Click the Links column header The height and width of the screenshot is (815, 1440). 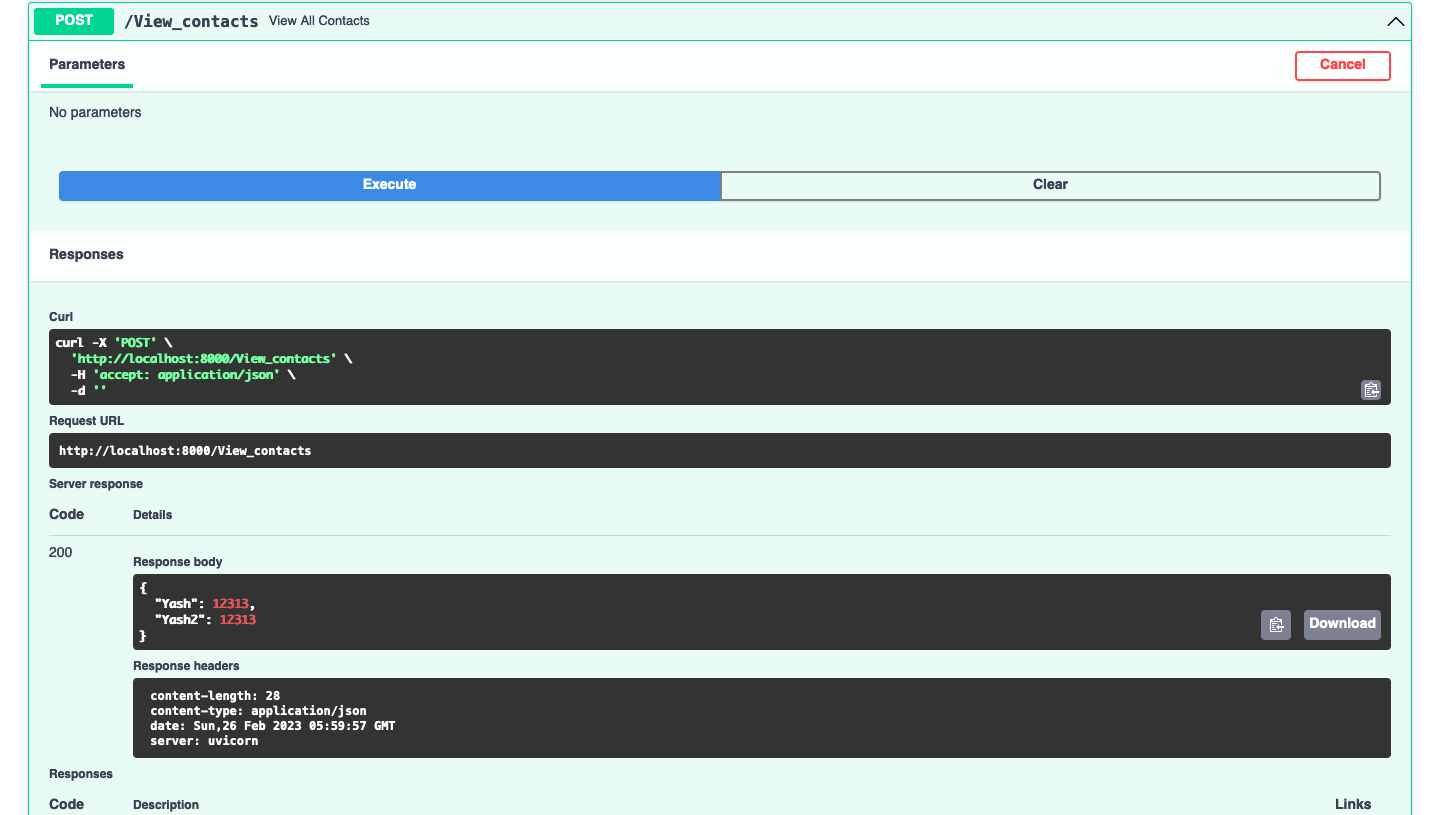(x=1352, y=804)
